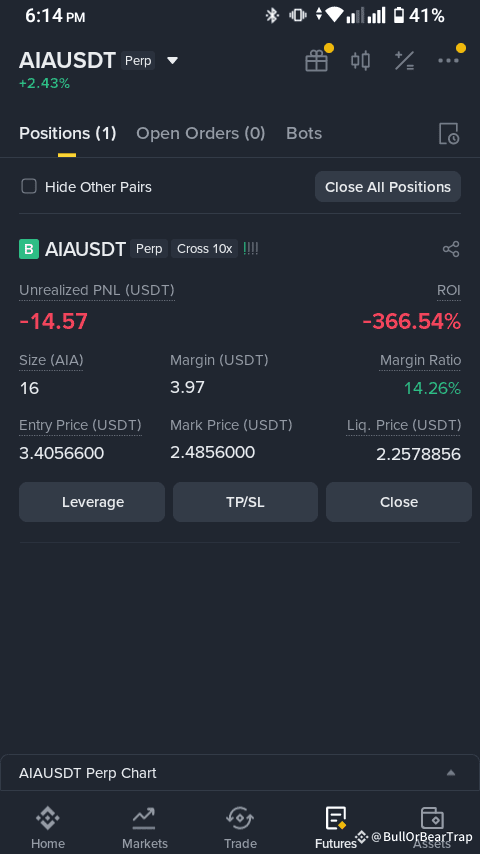Open the futures calculator icon
Screen dimensions: 480x854
click(404, 60)
